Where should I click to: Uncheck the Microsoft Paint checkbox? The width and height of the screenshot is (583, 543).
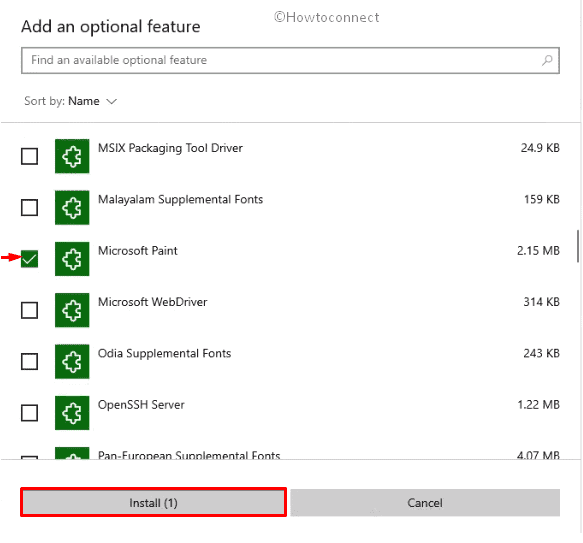click(x=29, y=259)
